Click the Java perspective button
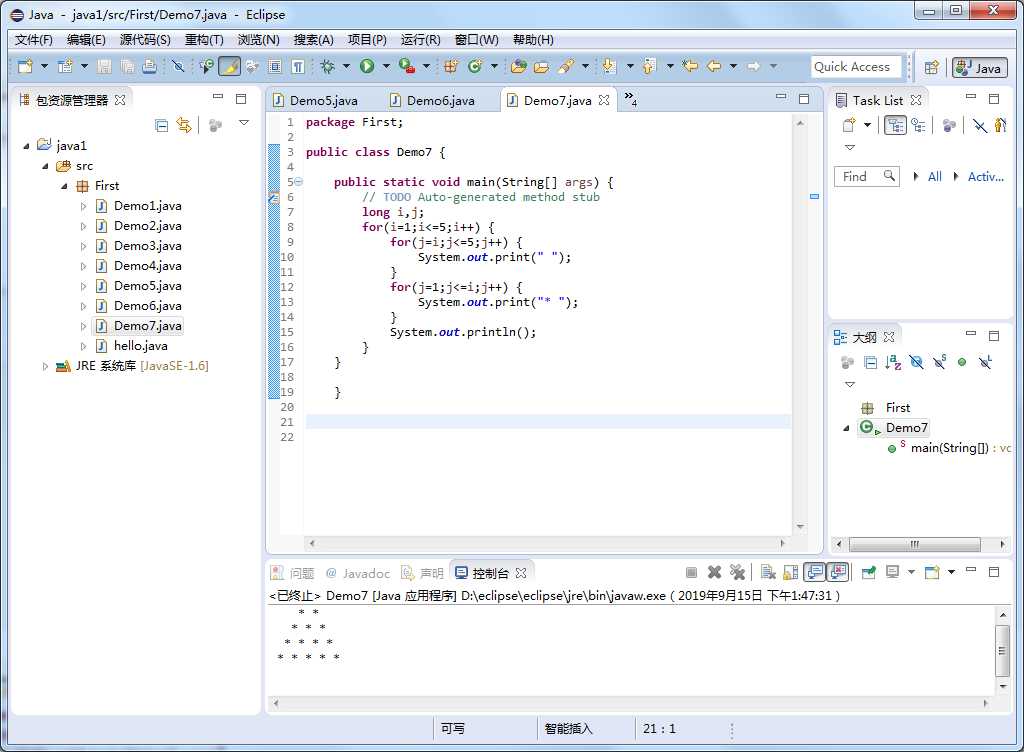 (x=980, y=67)
